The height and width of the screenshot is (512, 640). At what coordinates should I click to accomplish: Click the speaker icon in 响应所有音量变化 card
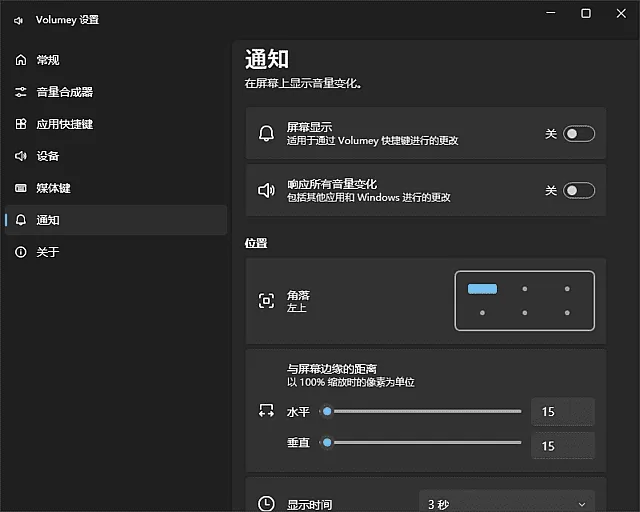pyautogui.click(x=267, y=190)
